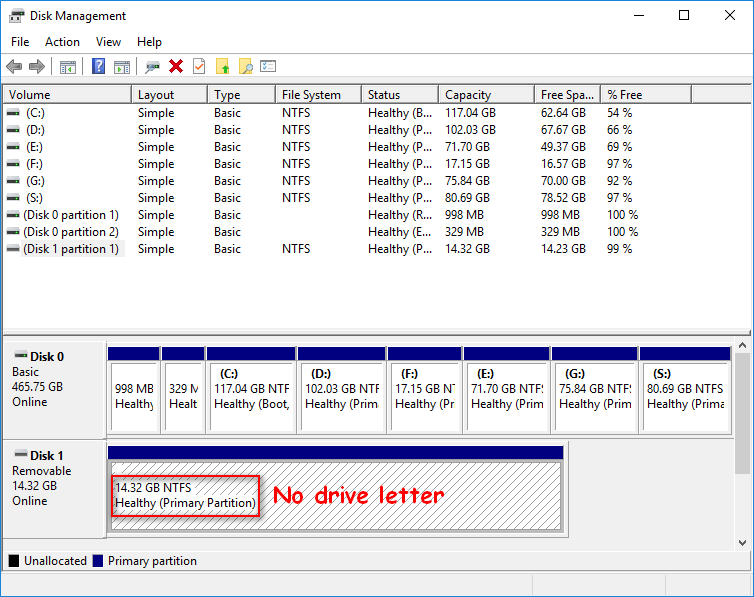Click the Forward arrow toolbar icon

[37, 66]
